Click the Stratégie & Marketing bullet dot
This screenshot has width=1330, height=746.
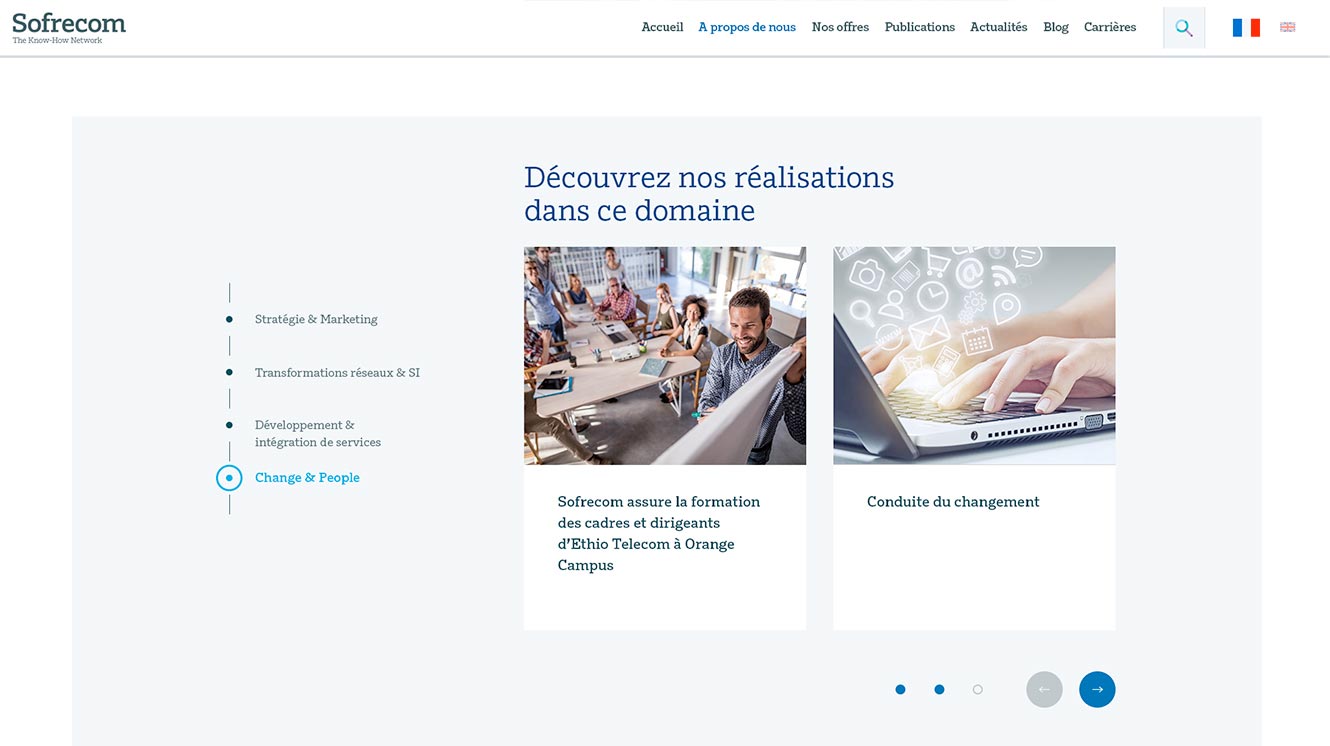(x=229, y=319)
